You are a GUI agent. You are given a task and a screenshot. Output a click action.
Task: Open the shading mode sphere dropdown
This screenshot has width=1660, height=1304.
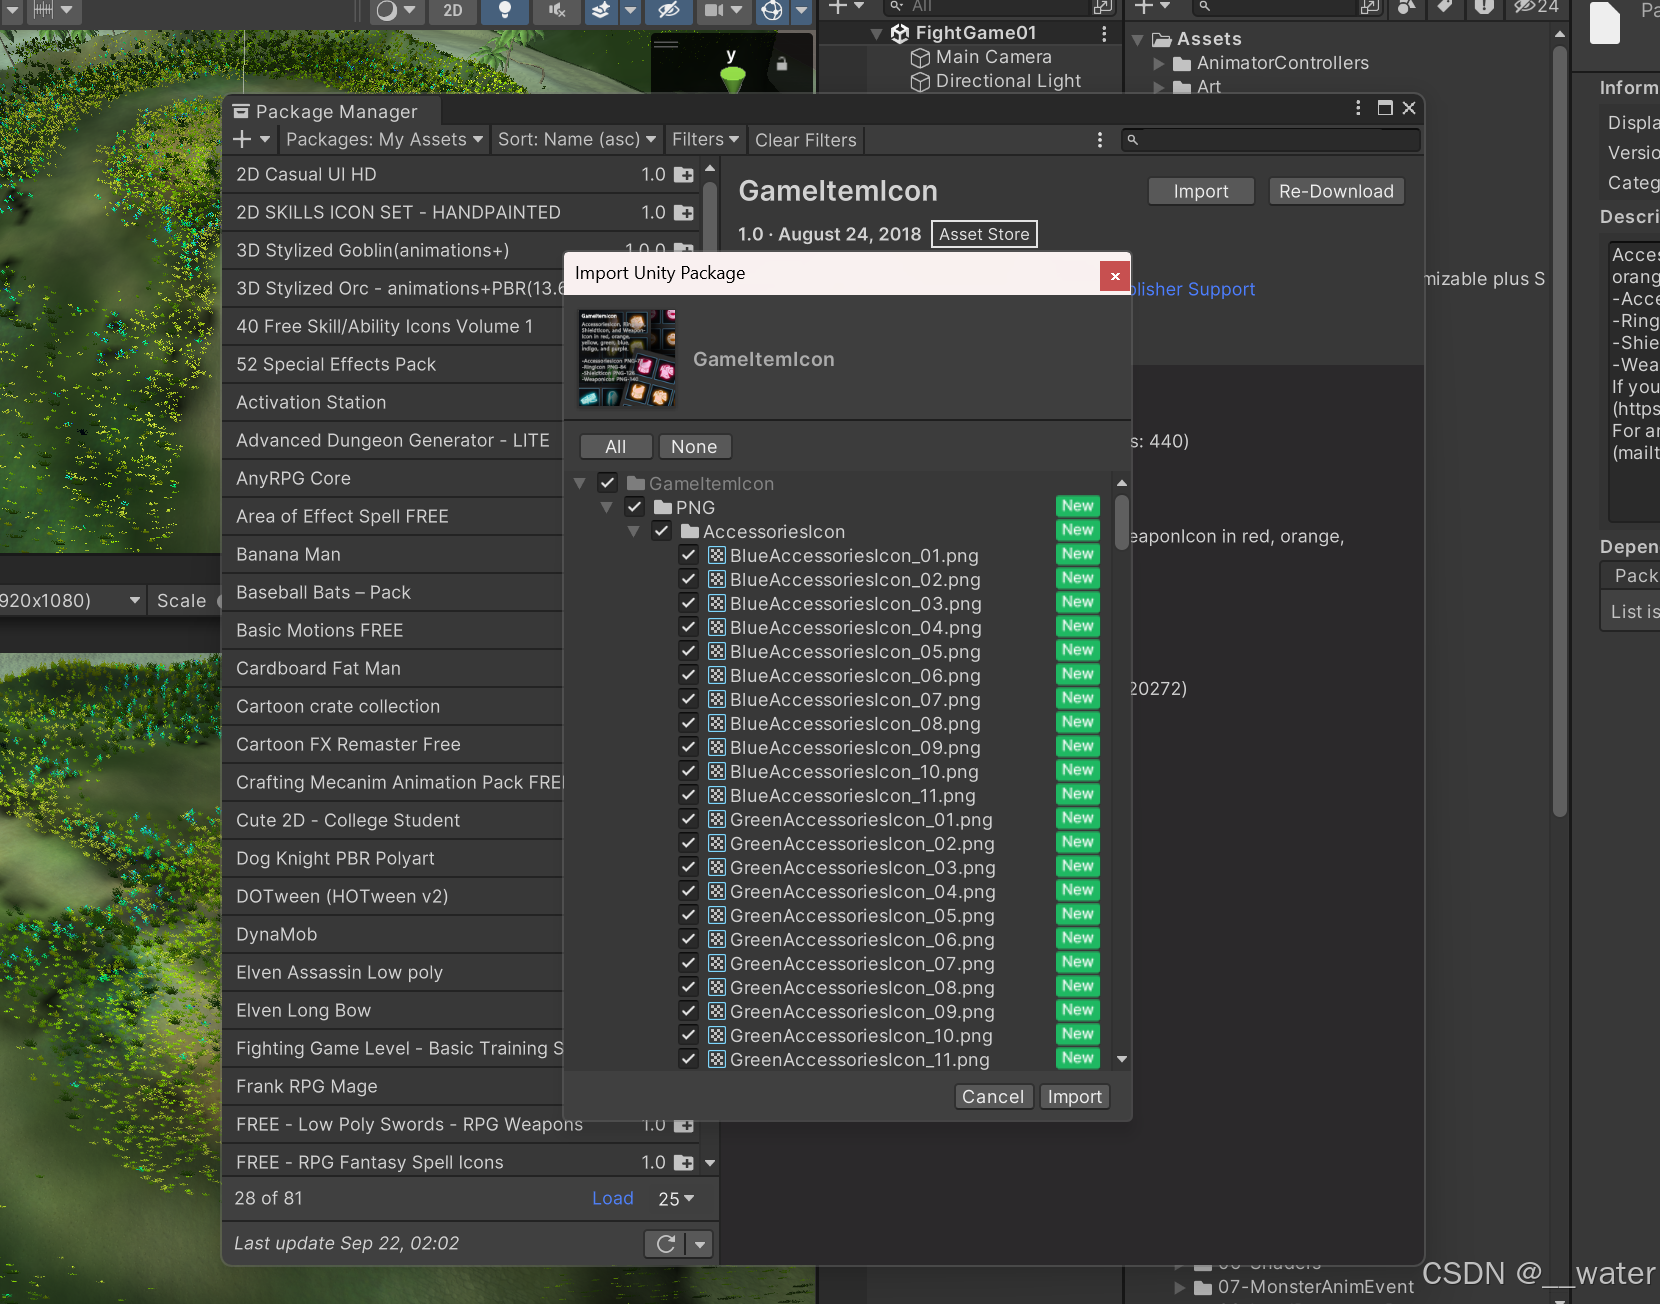(x=395, y=10)
